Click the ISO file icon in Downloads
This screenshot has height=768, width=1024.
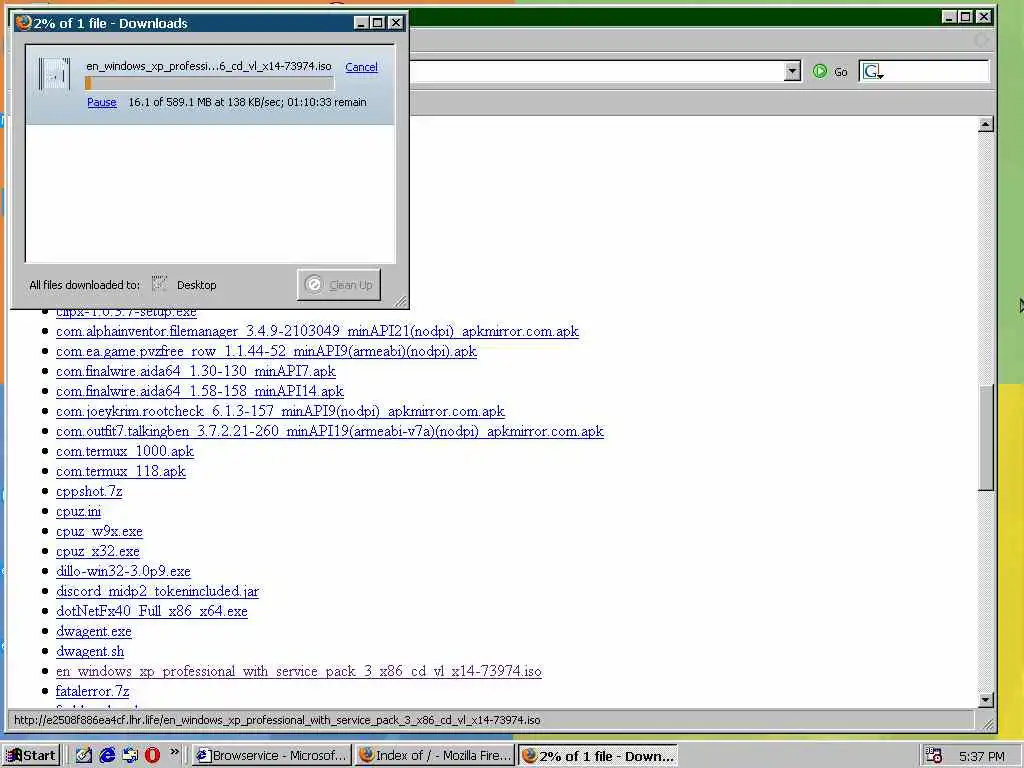coord(54,74)
